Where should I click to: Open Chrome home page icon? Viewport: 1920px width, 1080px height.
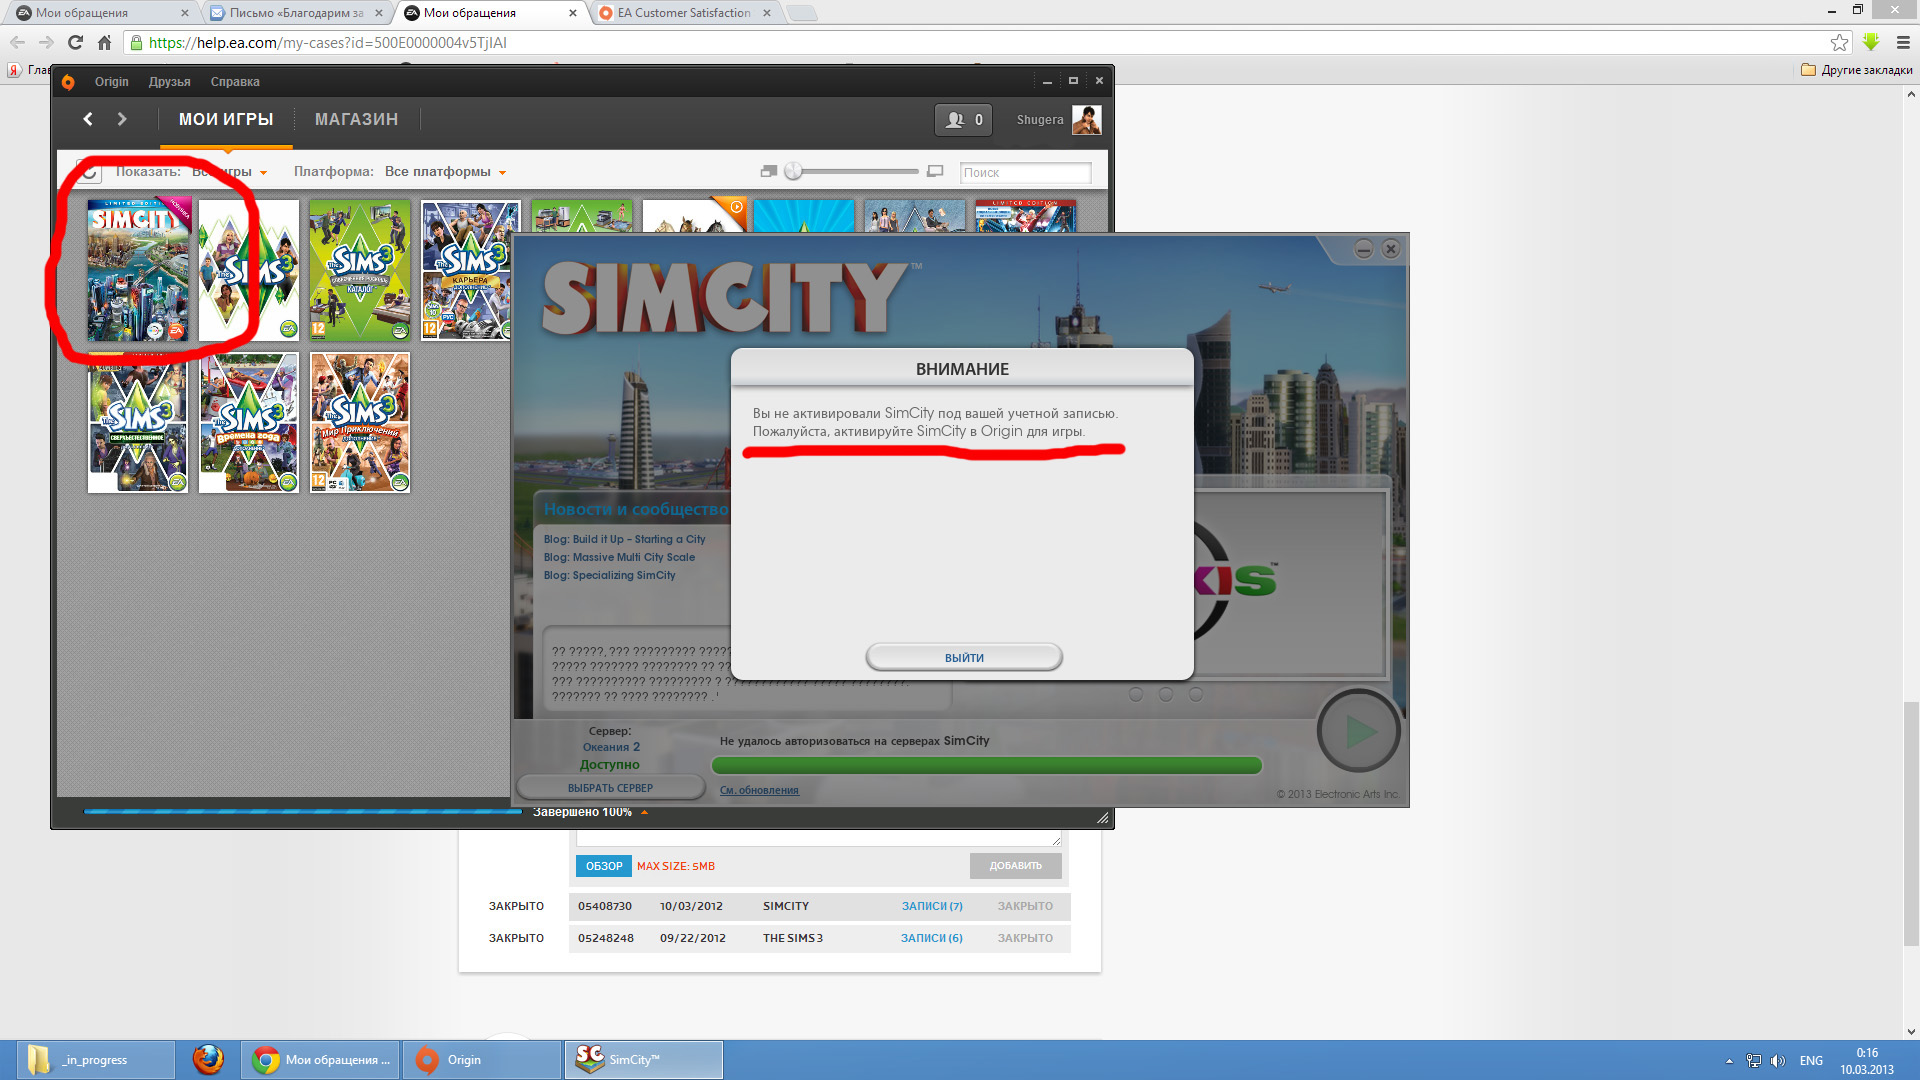click(x=104, y=42)
